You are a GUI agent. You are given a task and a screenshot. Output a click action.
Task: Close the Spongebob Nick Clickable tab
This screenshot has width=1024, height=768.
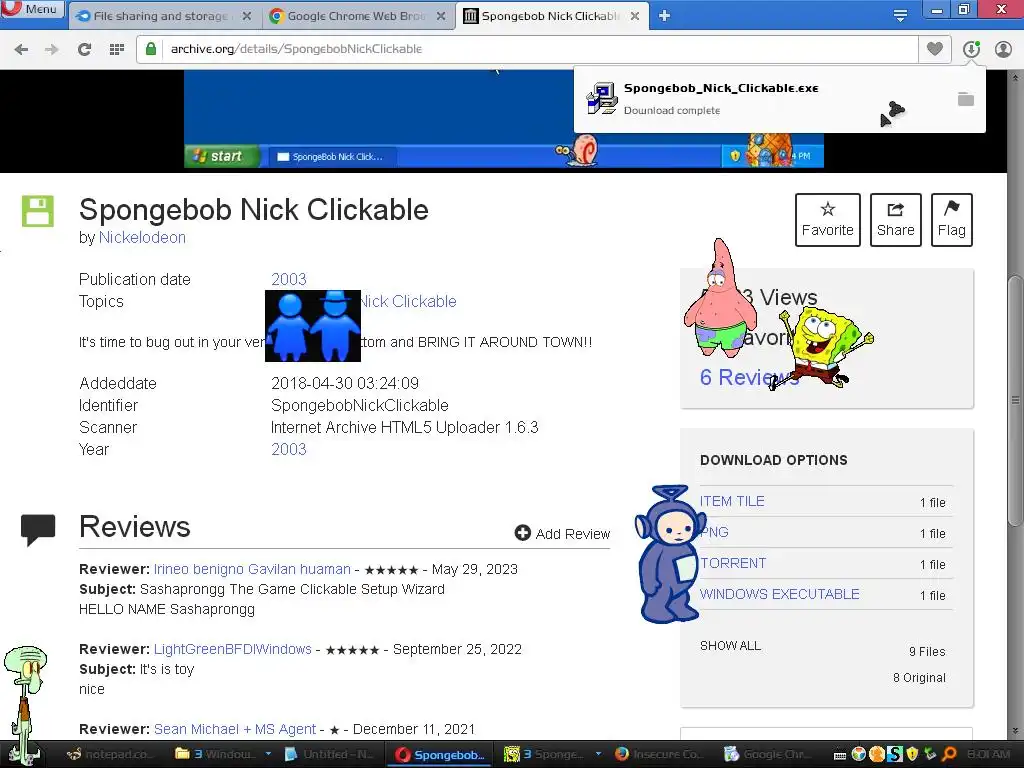(x=635, y=16)
